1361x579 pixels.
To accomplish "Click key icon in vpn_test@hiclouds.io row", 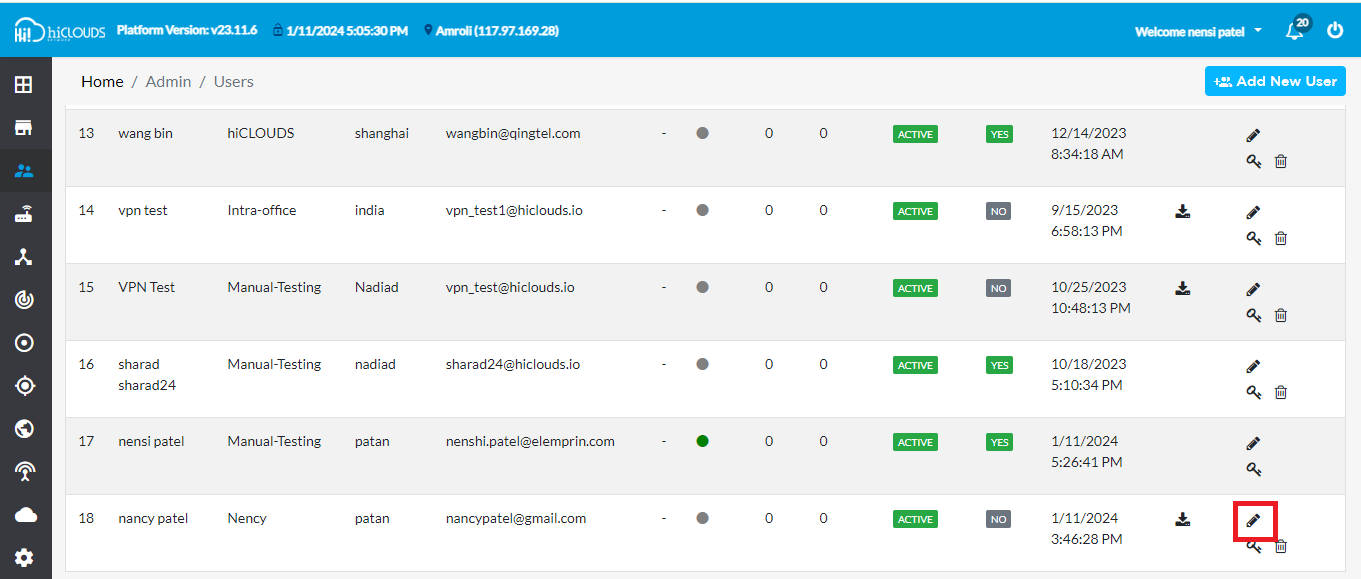I will click(1254, 315).
